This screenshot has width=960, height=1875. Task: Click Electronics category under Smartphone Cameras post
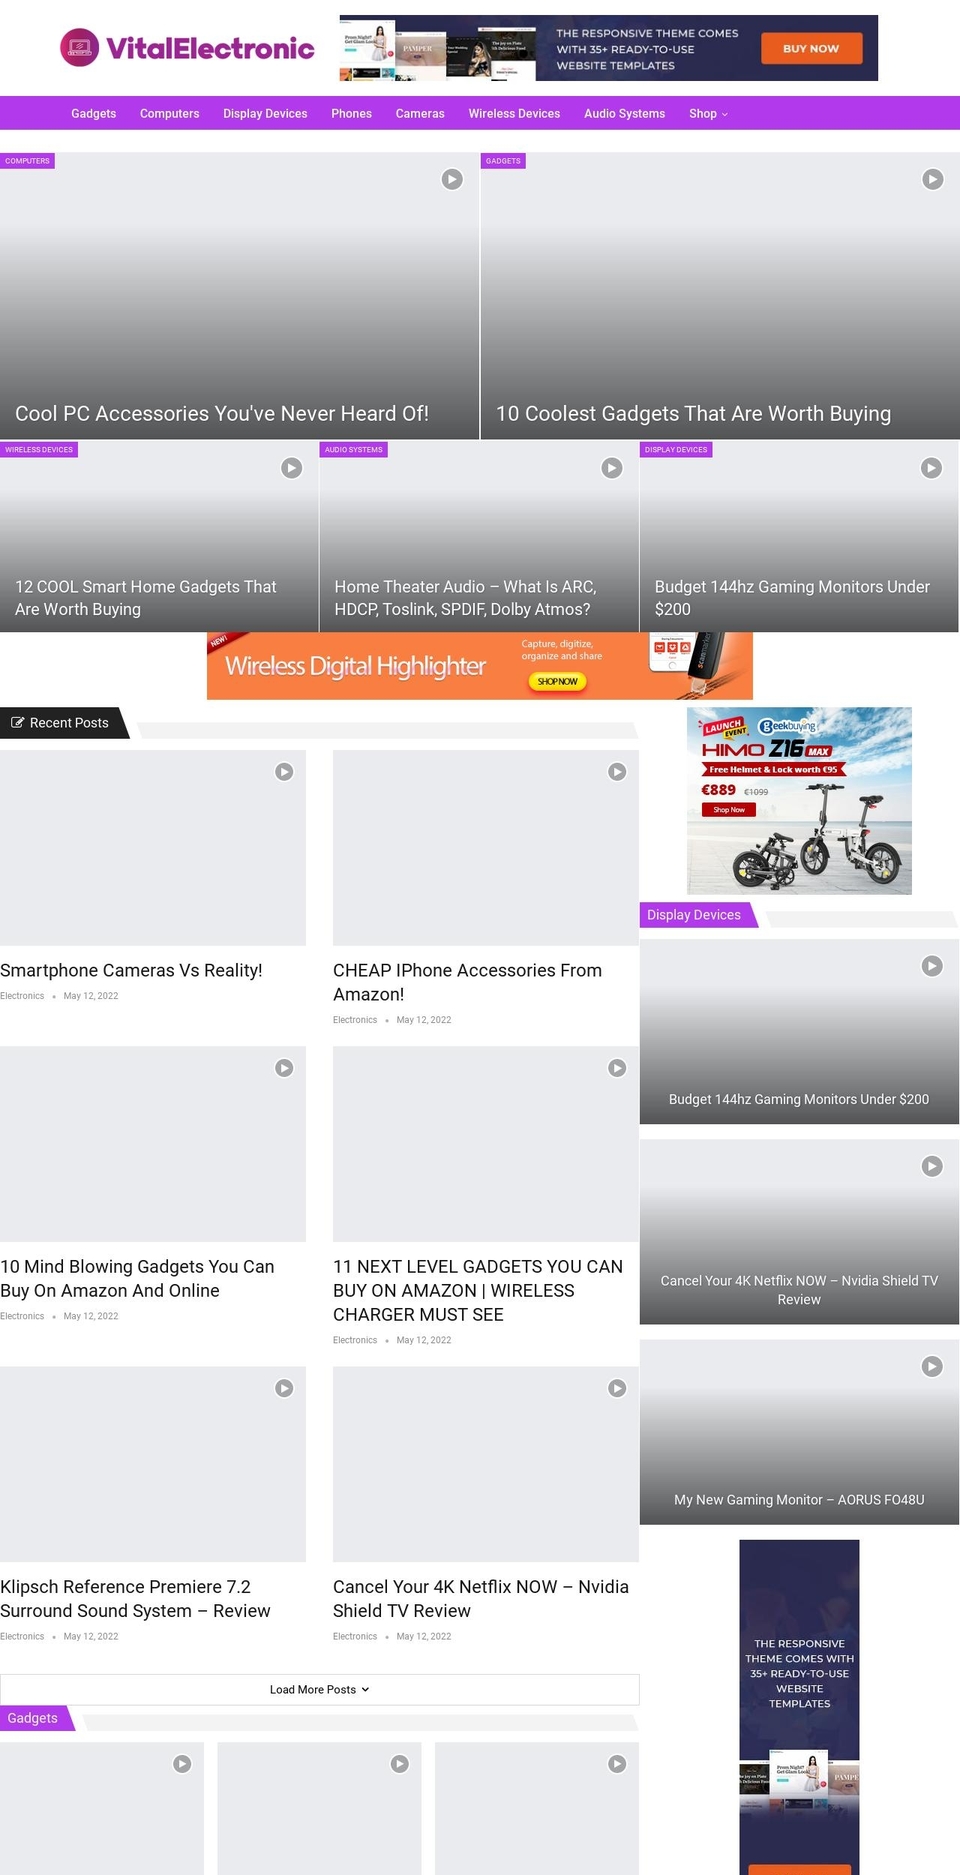pos(22,996)
